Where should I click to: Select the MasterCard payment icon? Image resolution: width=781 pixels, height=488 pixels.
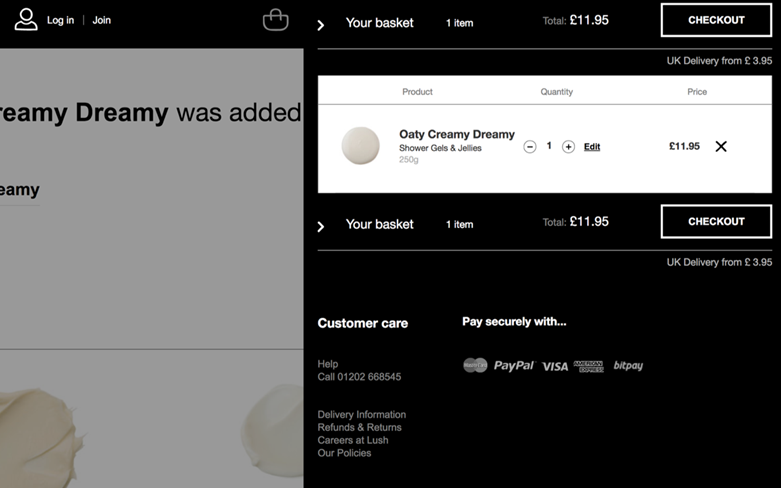[475, 366]
